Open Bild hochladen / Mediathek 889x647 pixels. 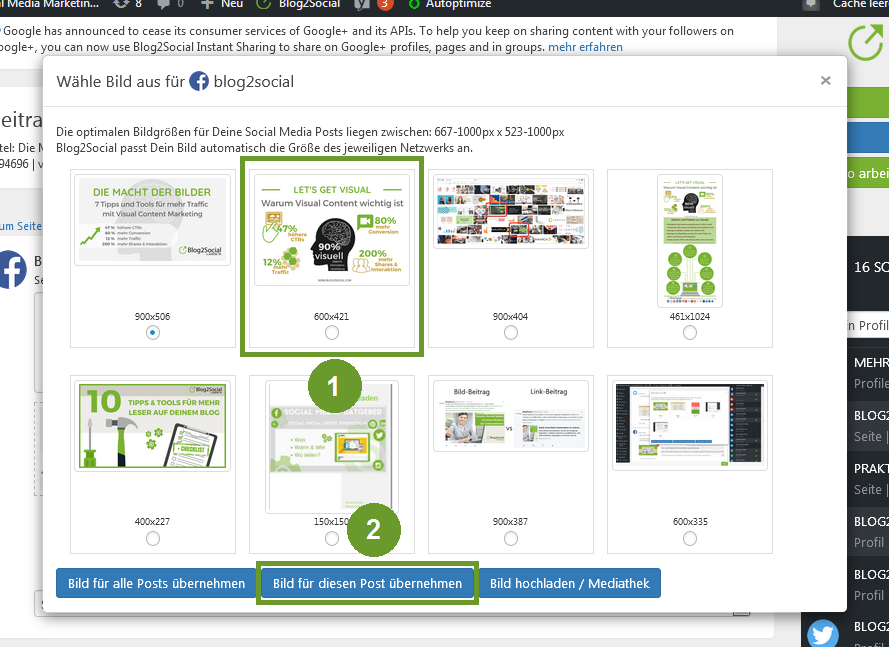click(570, 583)
